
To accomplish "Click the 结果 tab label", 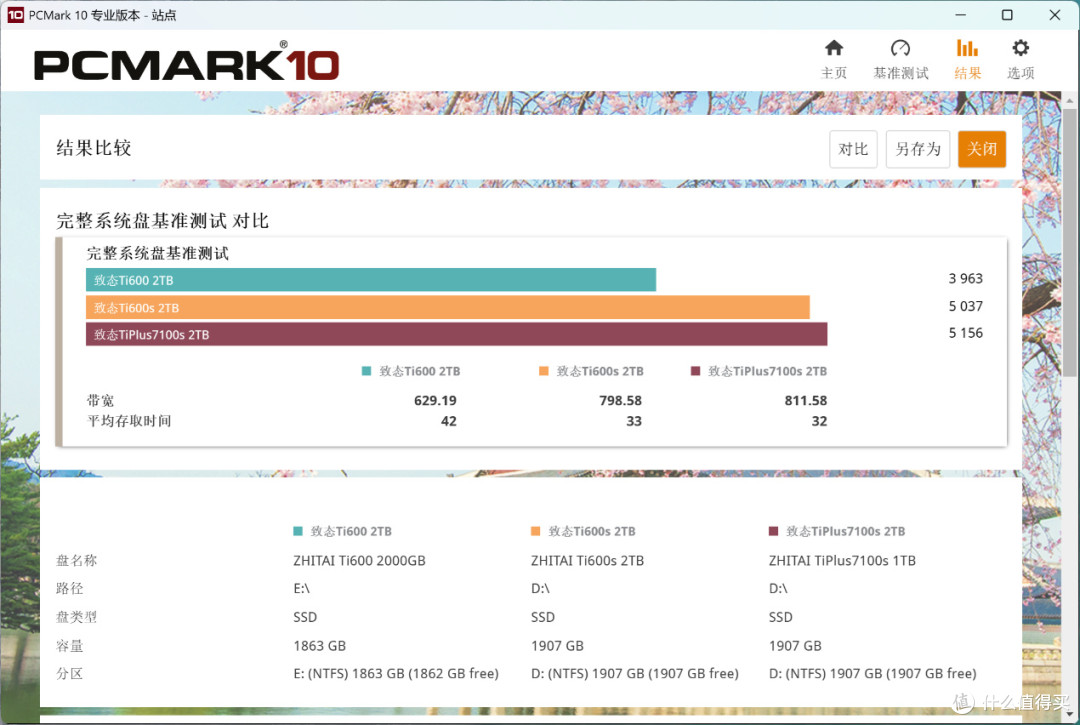I will (967, 73).
